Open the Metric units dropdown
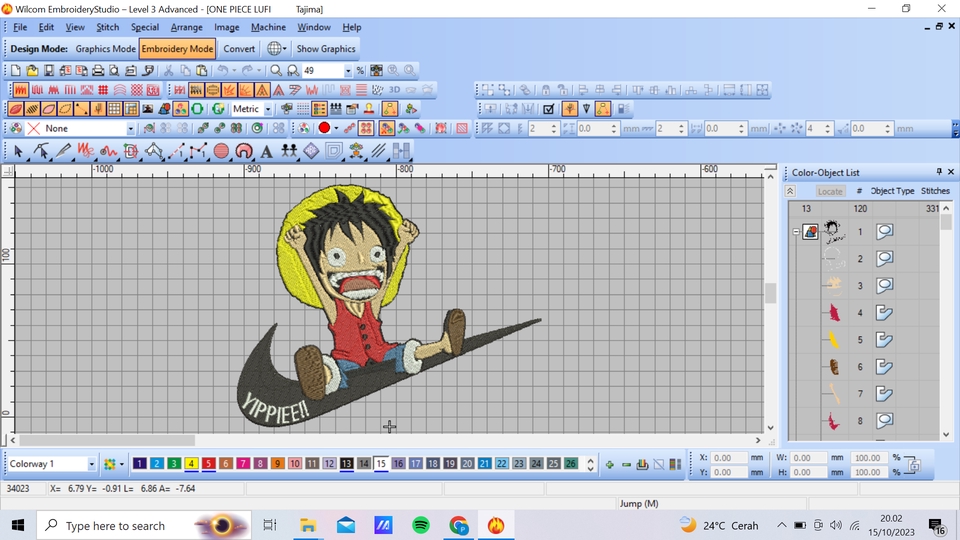 (268, 109)
